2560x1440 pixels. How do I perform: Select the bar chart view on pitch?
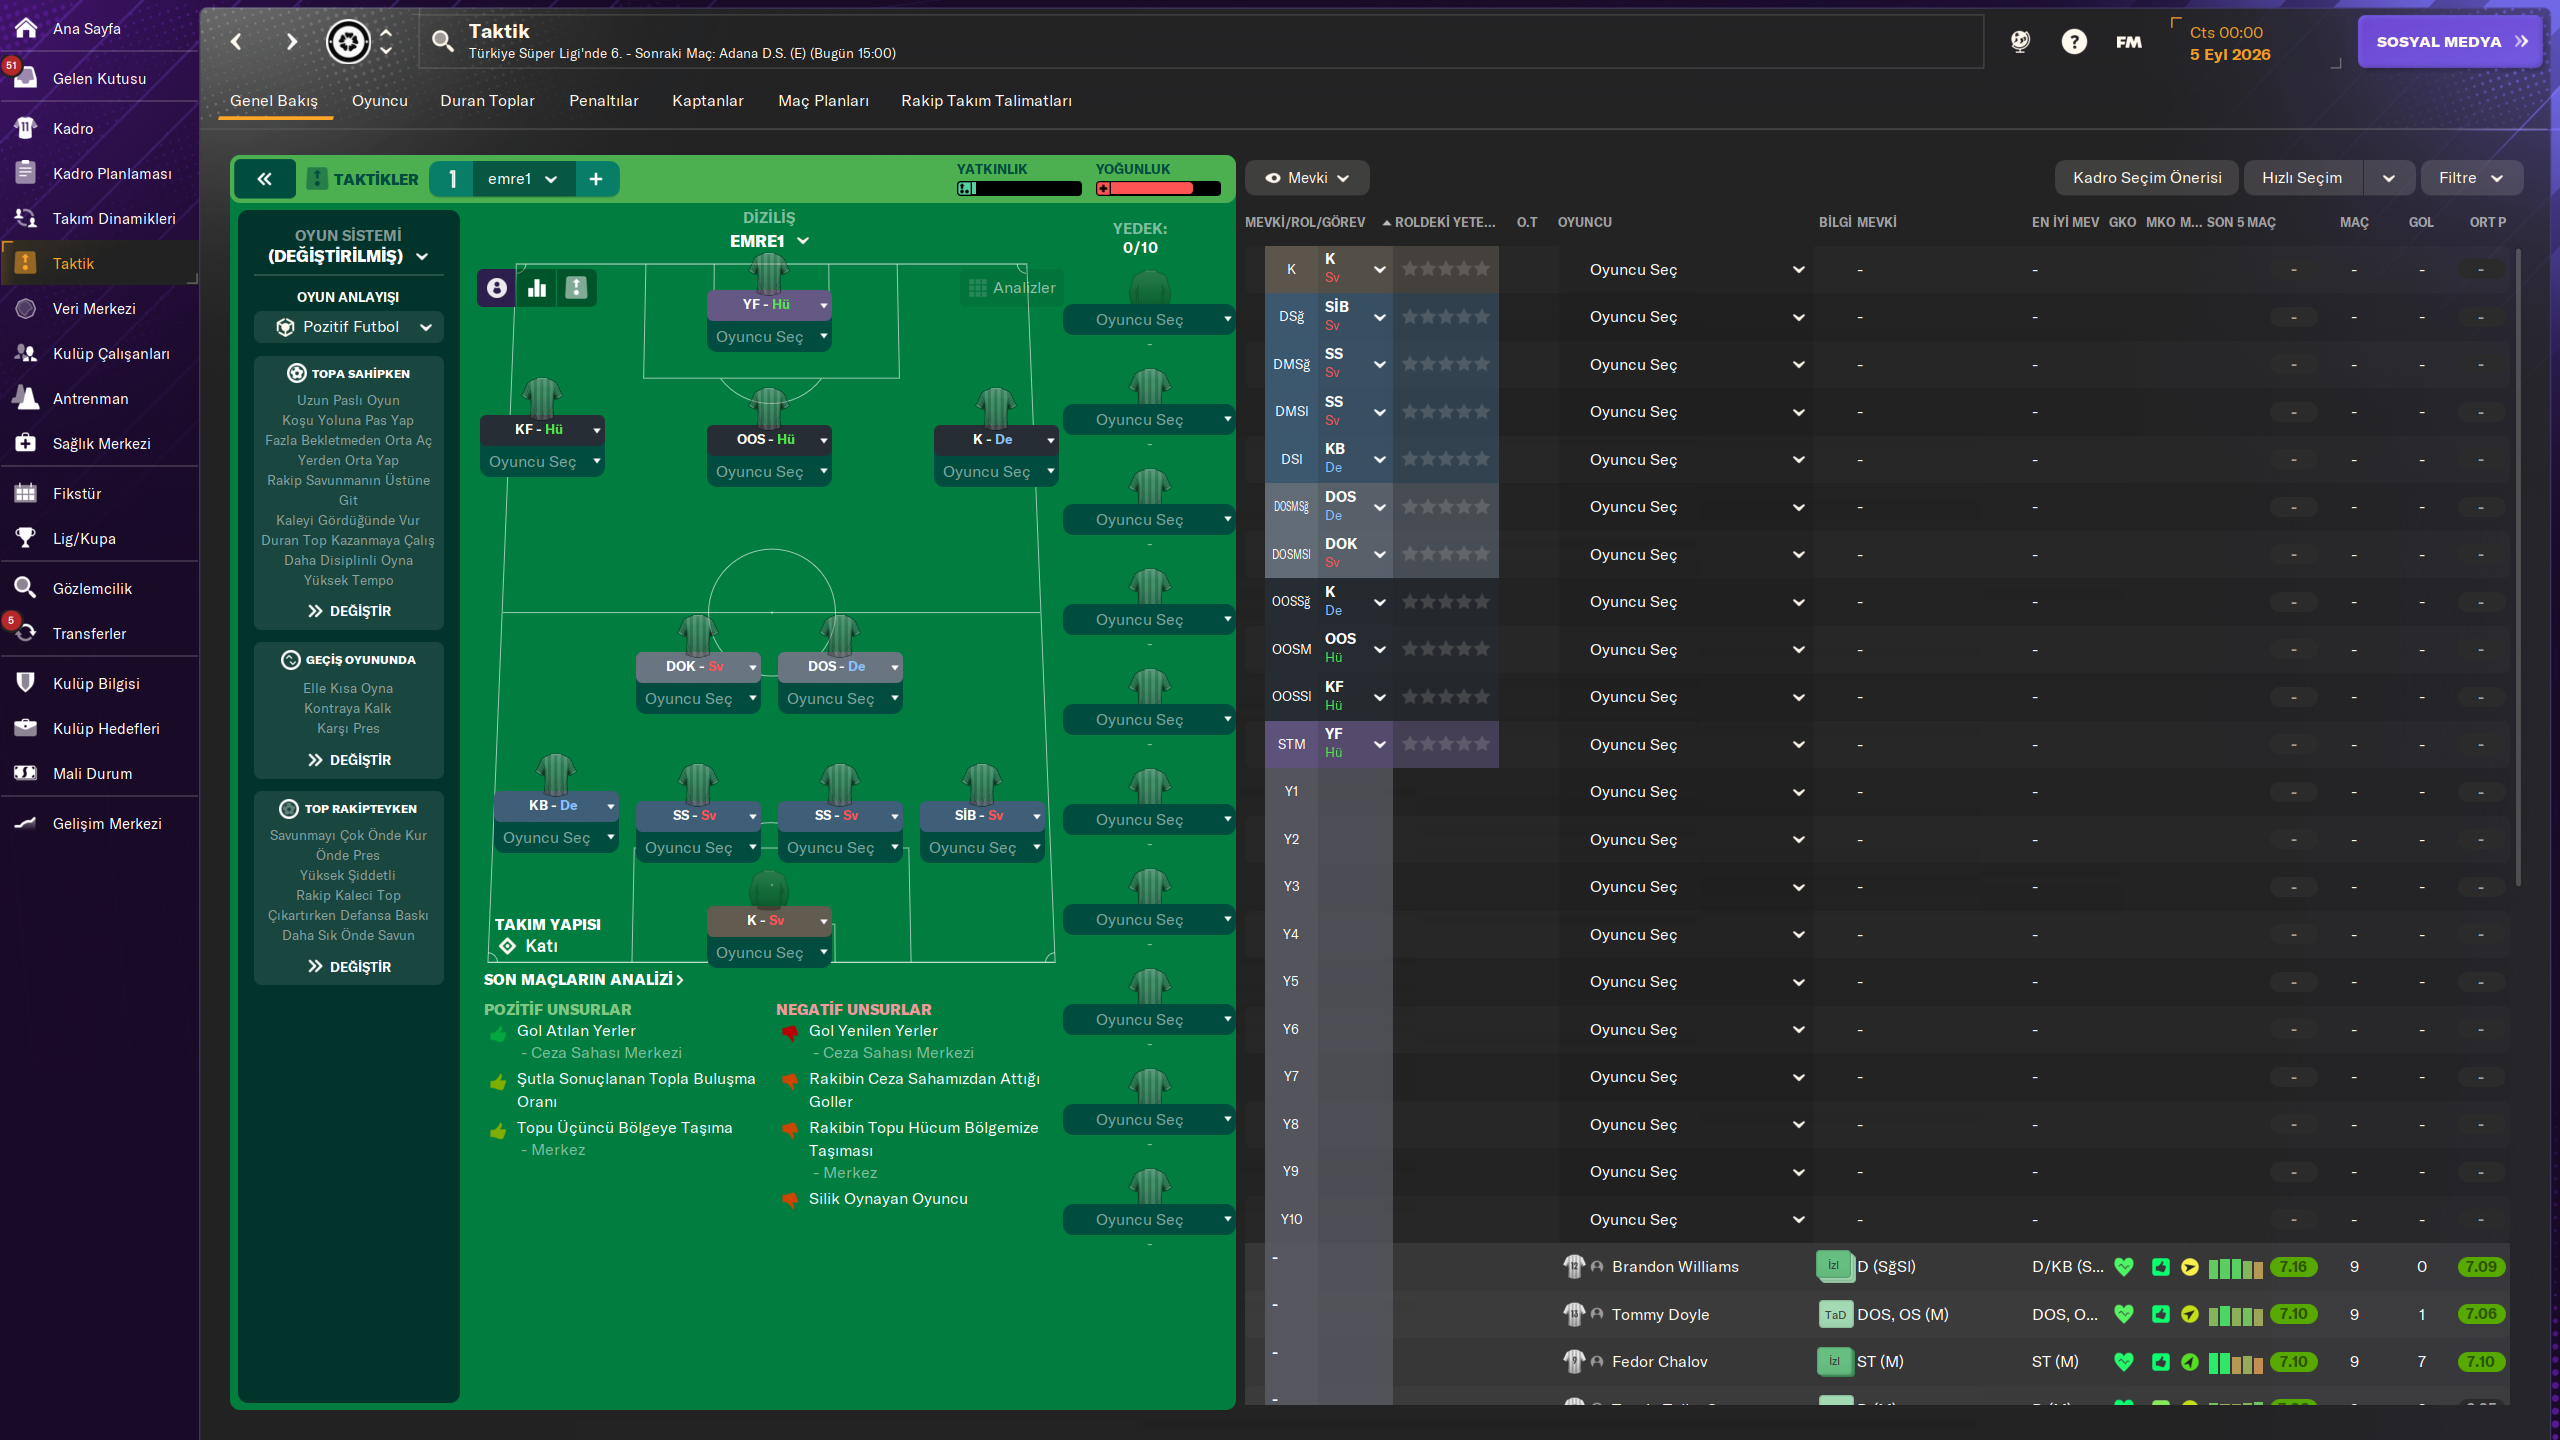(x=537, y=288)
